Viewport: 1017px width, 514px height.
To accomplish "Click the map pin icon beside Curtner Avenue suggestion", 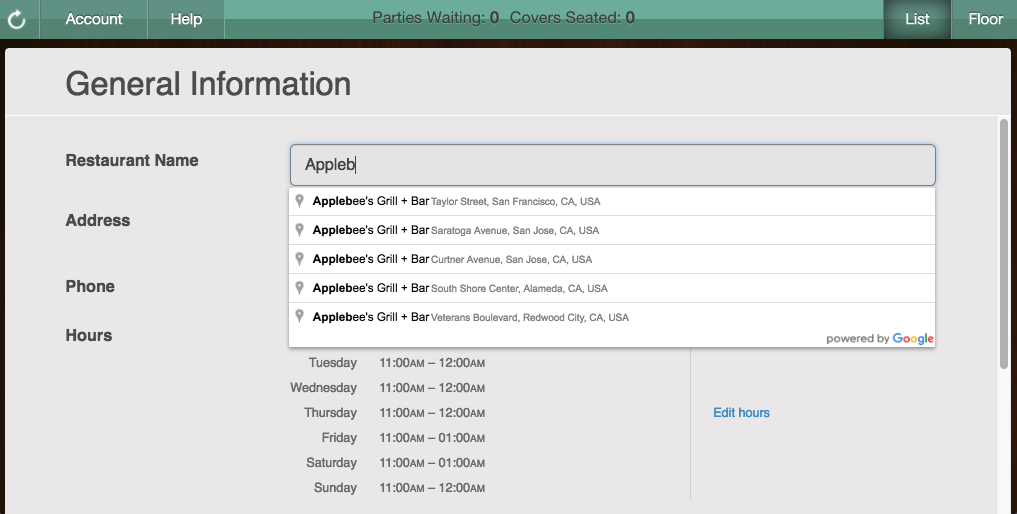I will (299, 258).
